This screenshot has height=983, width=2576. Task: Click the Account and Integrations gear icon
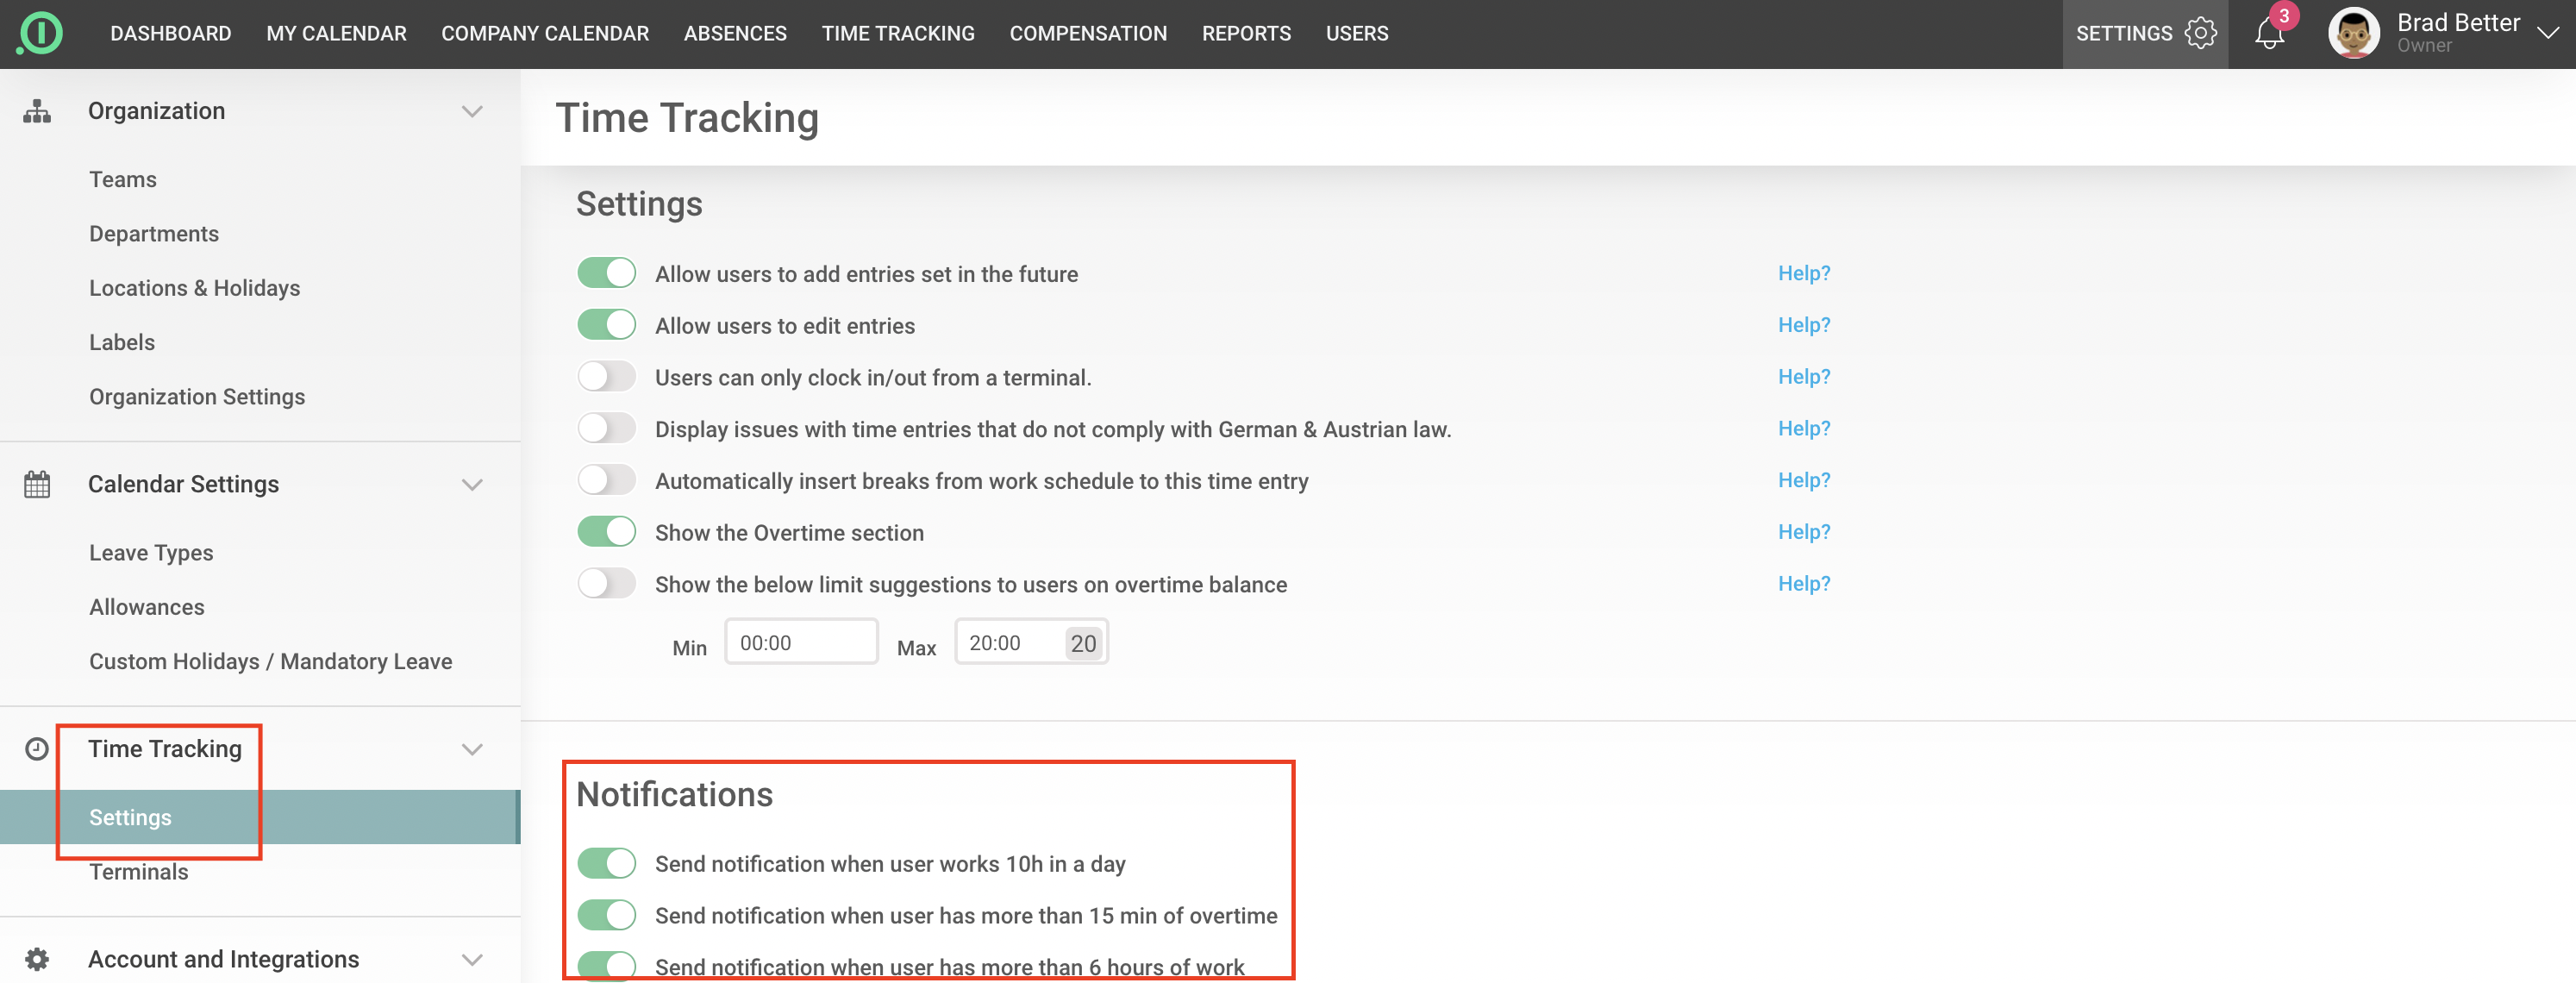37,959
